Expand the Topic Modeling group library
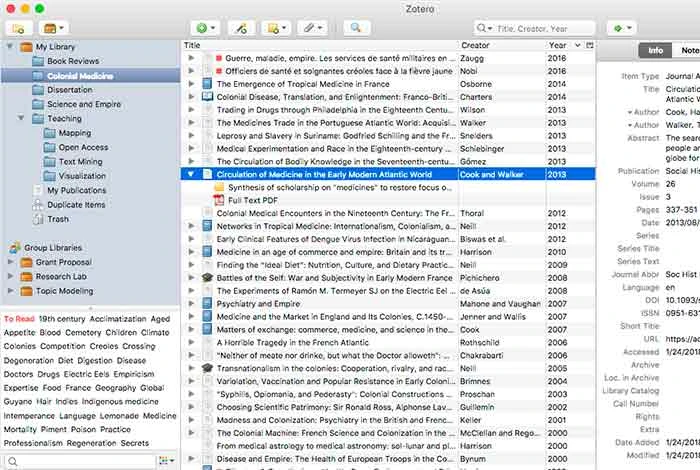This screenshot has width=700, height=470. point(10,291)
